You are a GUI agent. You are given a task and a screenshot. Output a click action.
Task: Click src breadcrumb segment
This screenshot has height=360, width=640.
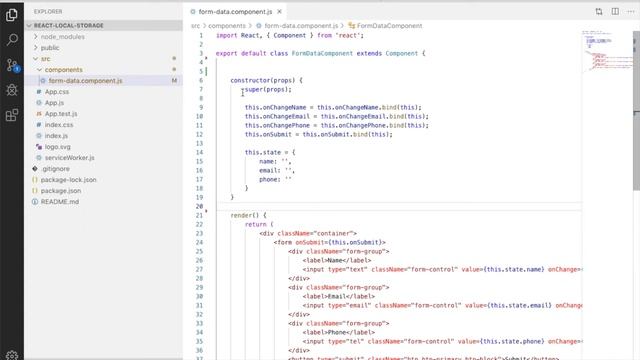(x=196, y=26)
